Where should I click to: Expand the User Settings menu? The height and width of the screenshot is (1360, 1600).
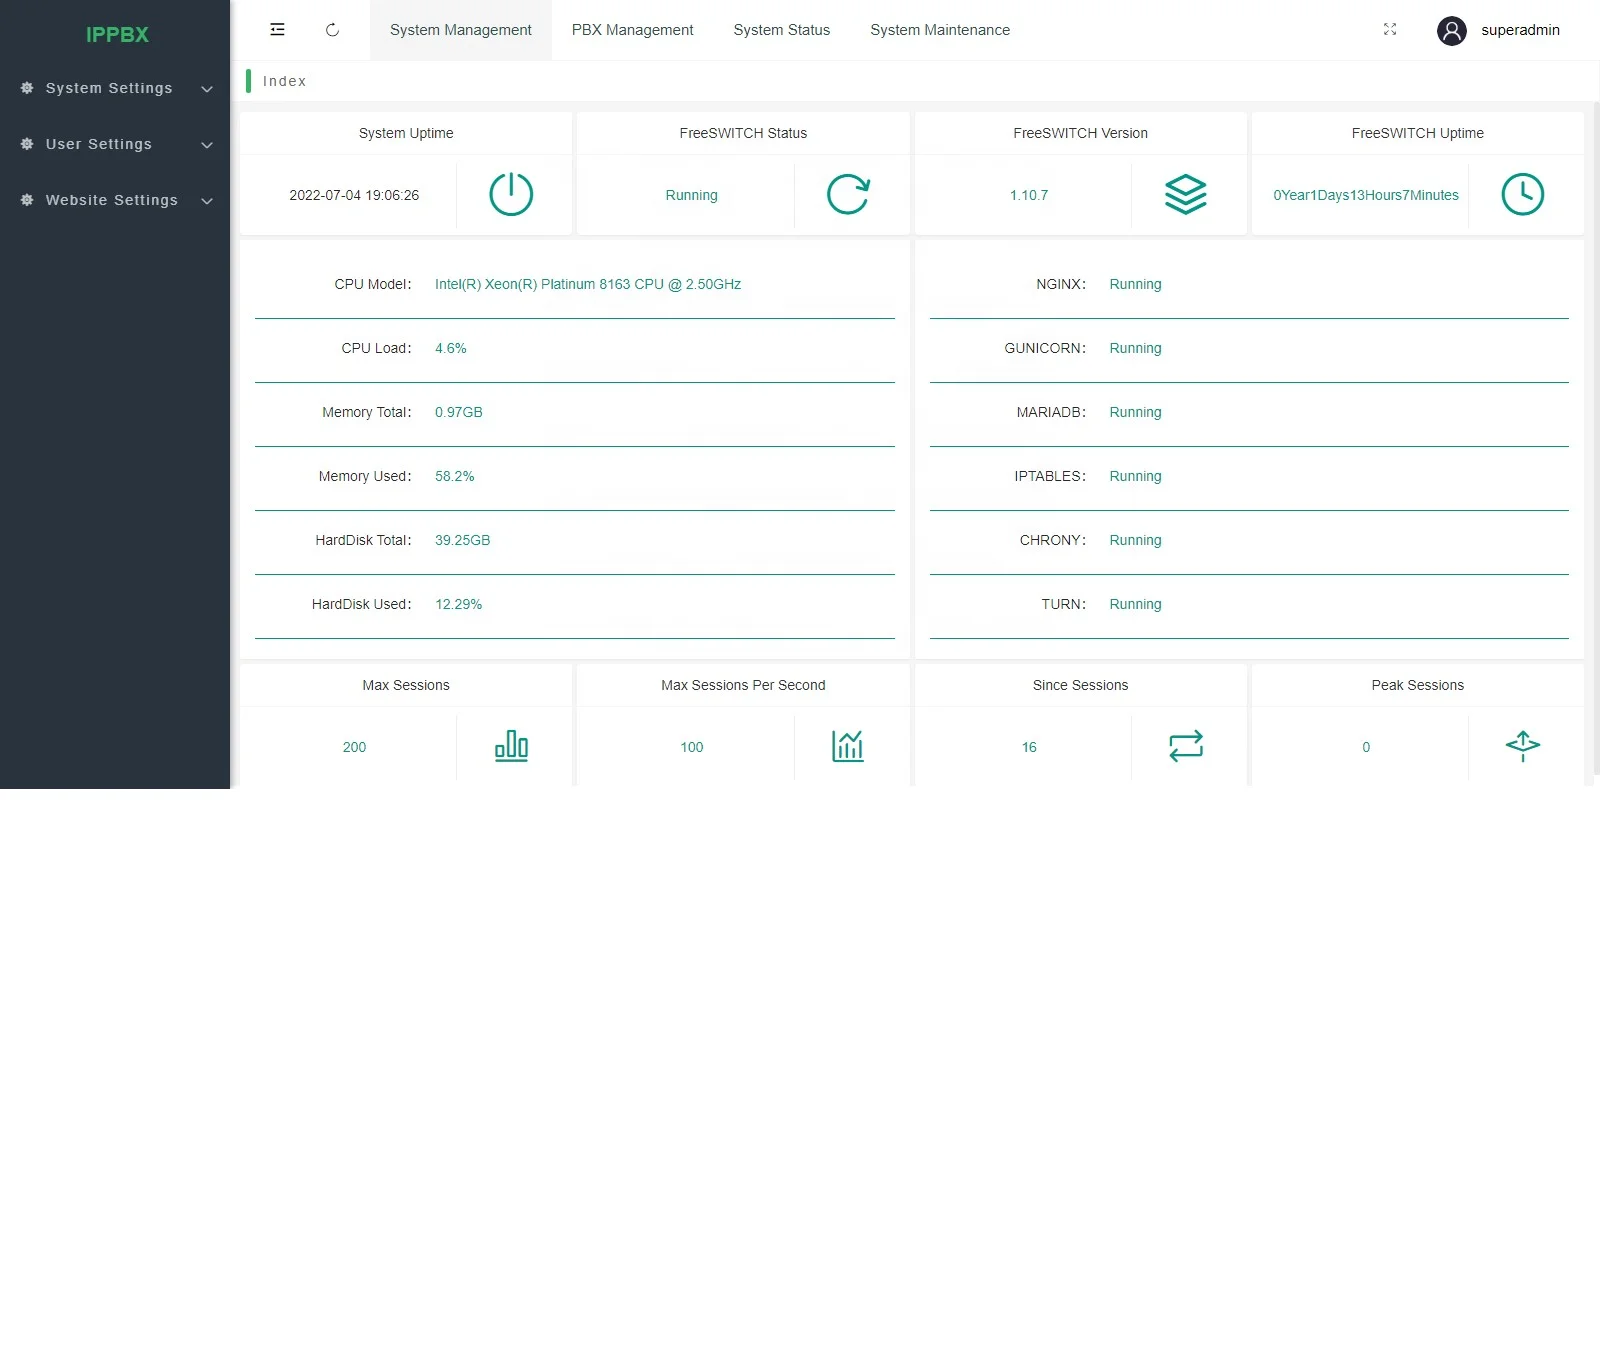point(116,144)
